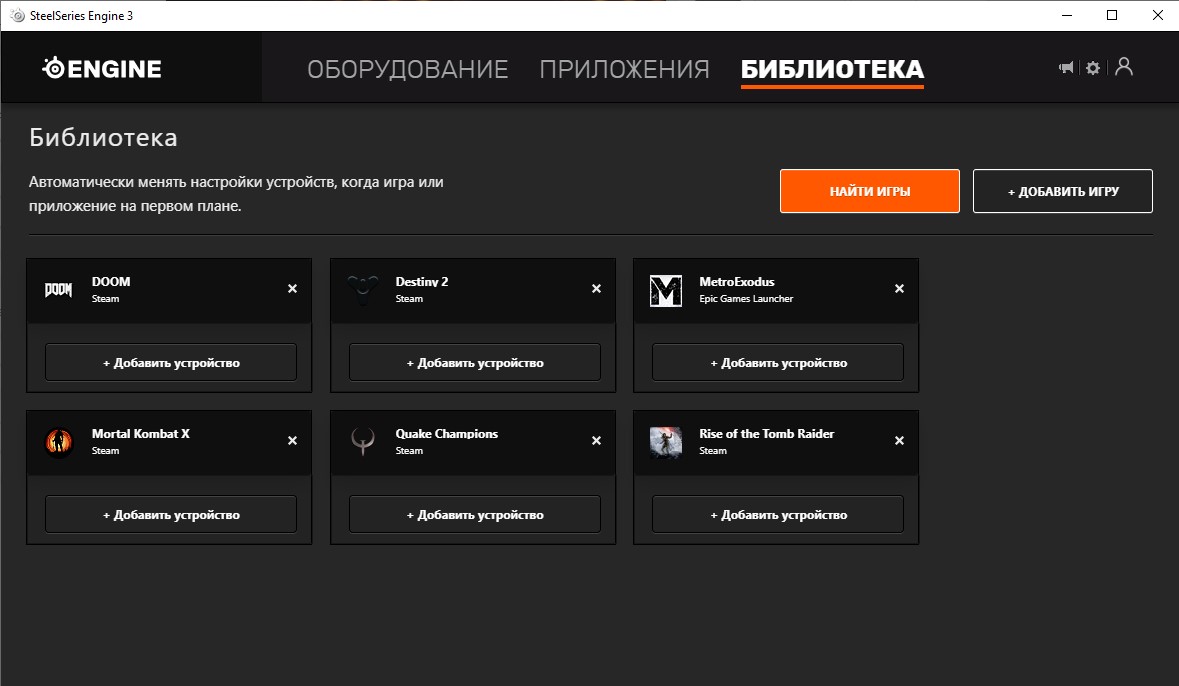The width and height of the screenshot is (1179, 686).
Task: Click the Rise of the Tomb Raider icon
Action: click(x=665, y=442)
